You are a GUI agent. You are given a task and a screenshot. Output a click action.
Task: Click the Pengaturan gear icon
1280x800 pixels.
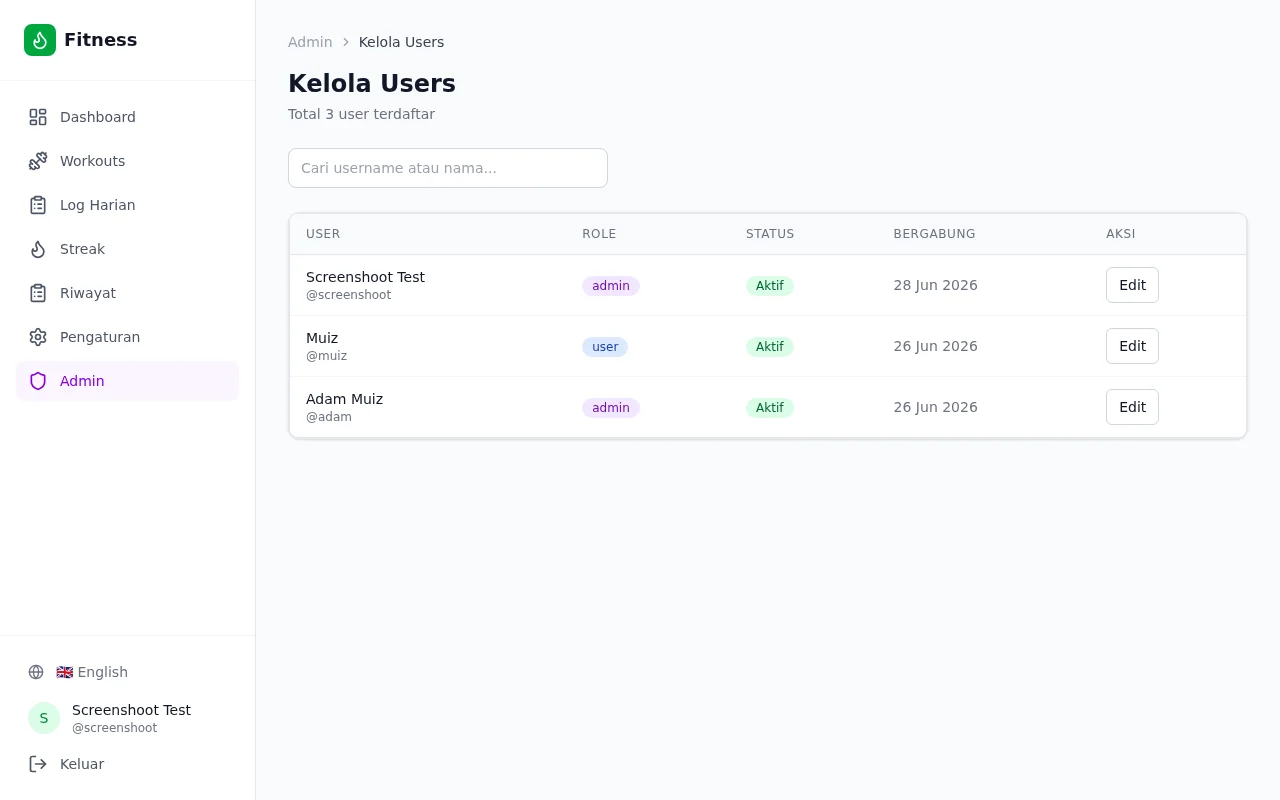[38, 337]
